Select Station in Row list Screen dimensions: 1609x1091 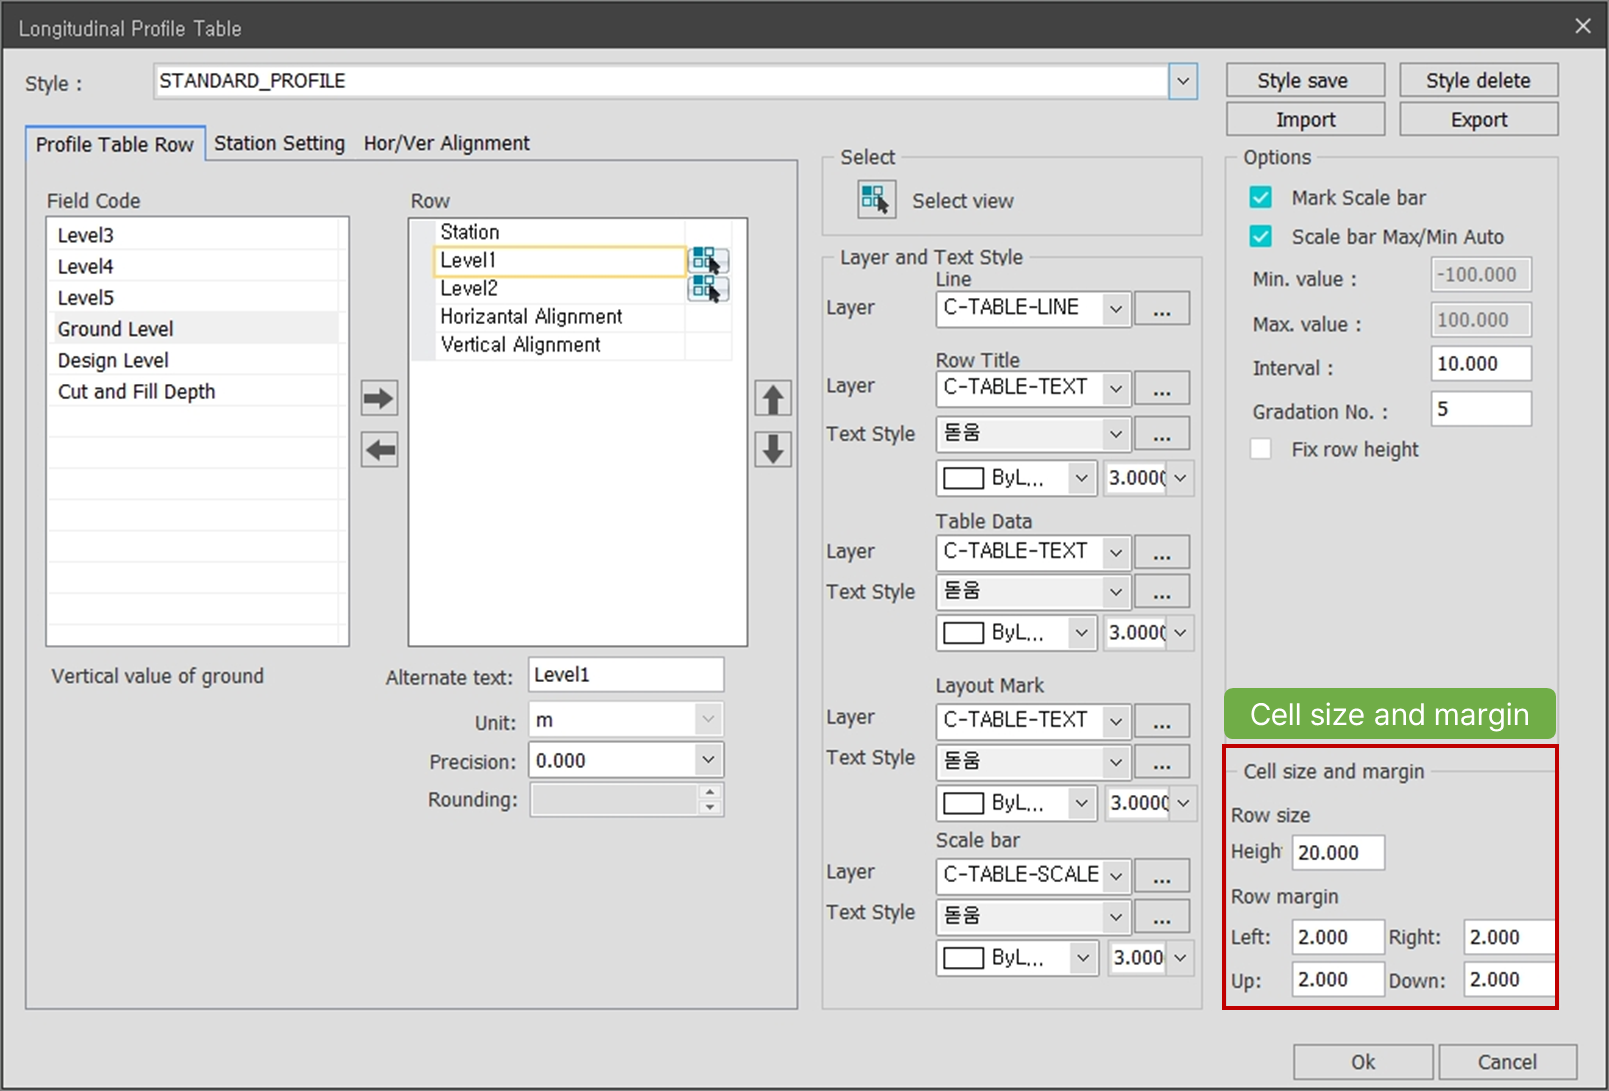[x=560, y=232]
